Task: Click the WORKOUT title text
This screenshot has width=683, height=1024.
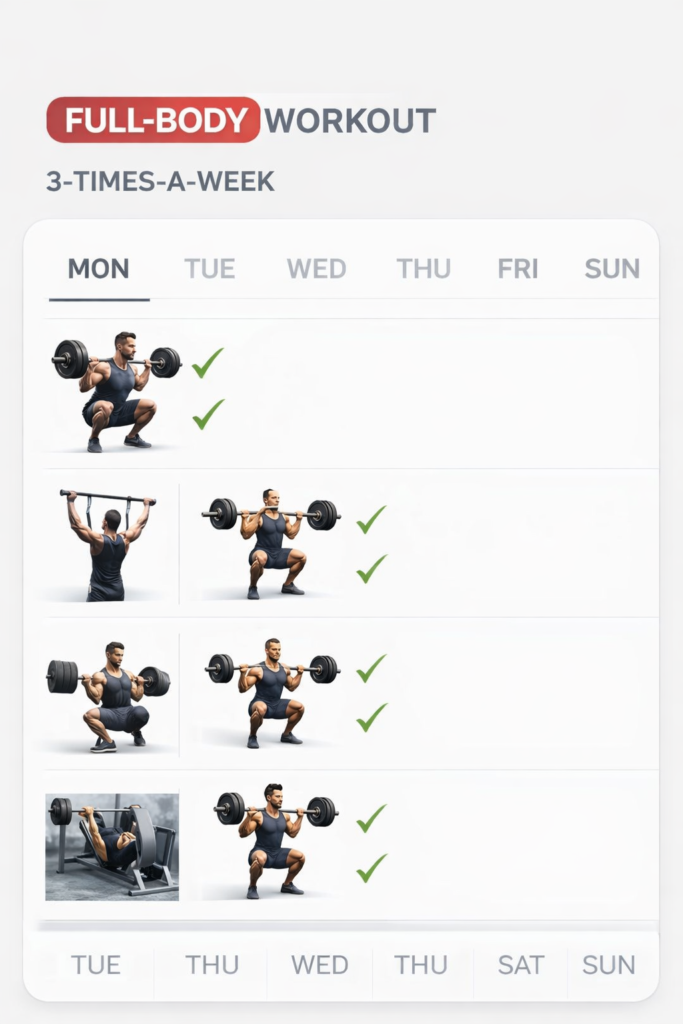Action: (350, 121)
